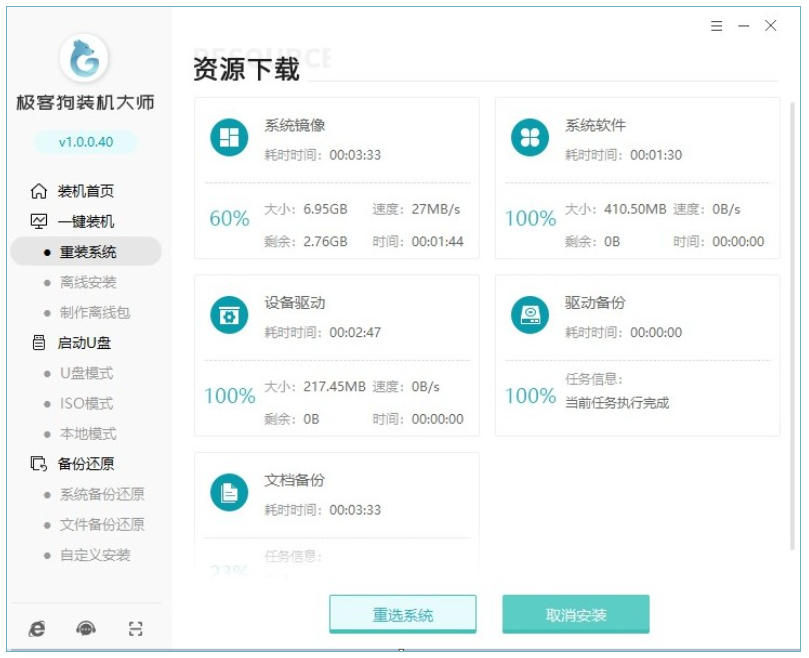Viewport: 809px width, 658px height.
Task: Click the 驱动备份 disk icon
Action: tap(530, 315)
